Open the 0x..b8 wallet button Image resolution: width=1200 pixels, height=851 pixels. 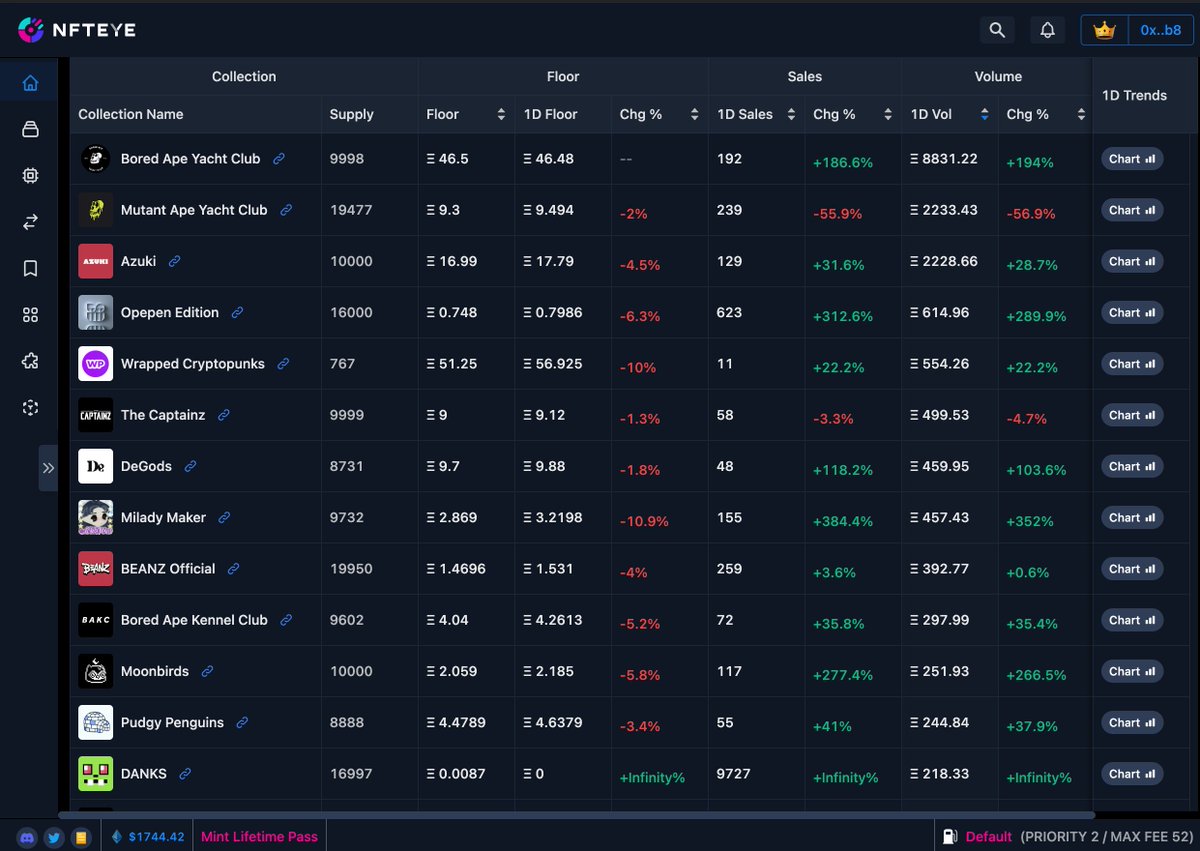pos(1160,30)
